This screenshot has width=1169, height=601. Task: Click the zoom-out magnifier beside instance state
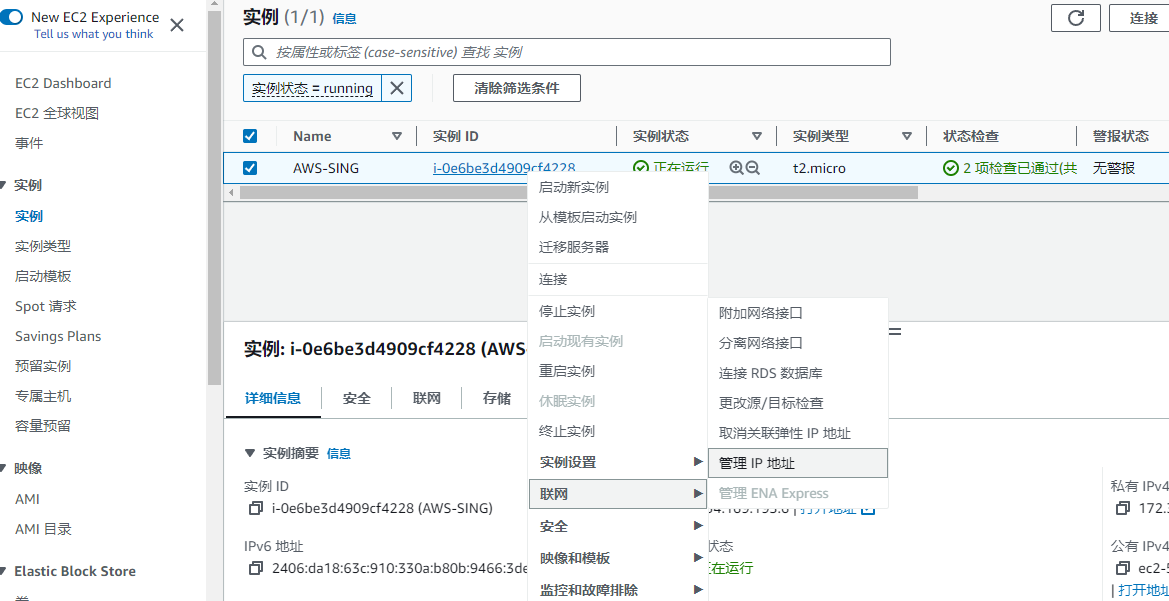coord(753,168)
